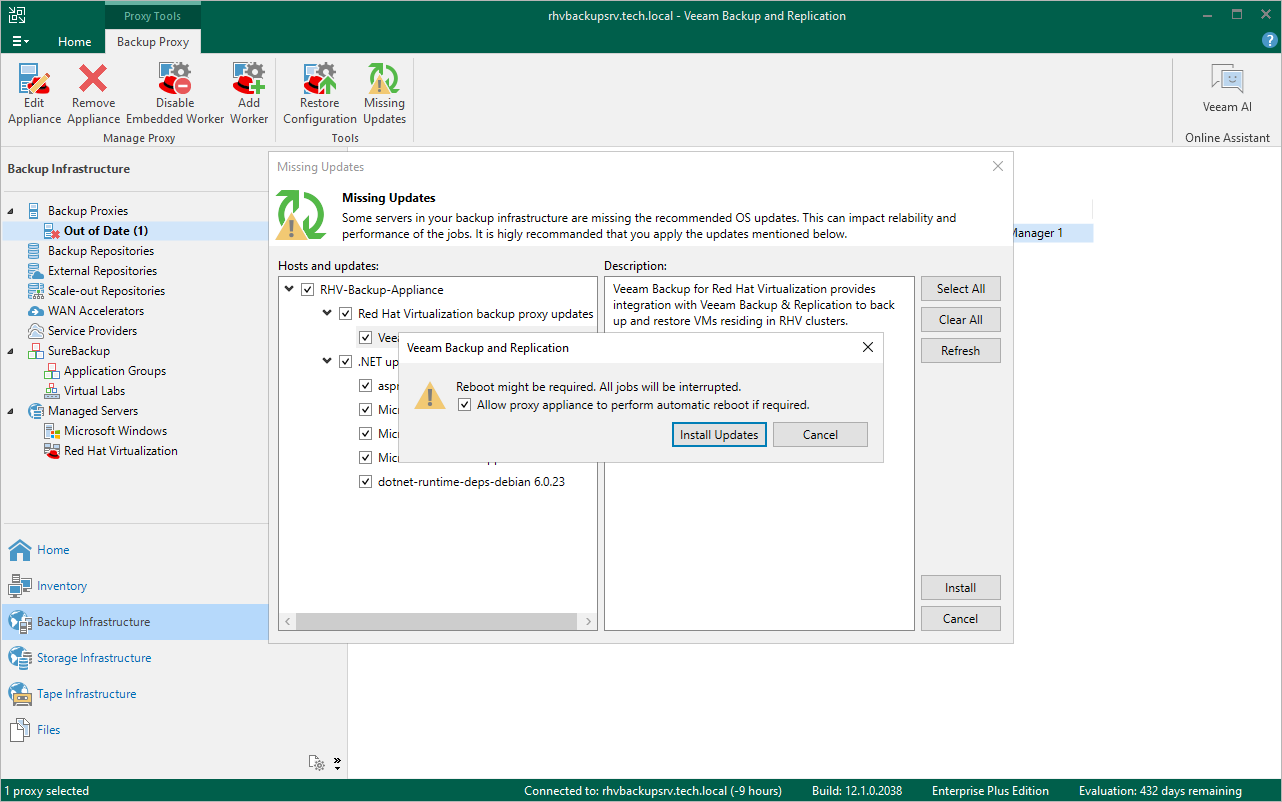Toggle the checkbox for the 'Vee' update
The height and width of the screenshot is (802, 1282).
point(365,338)
